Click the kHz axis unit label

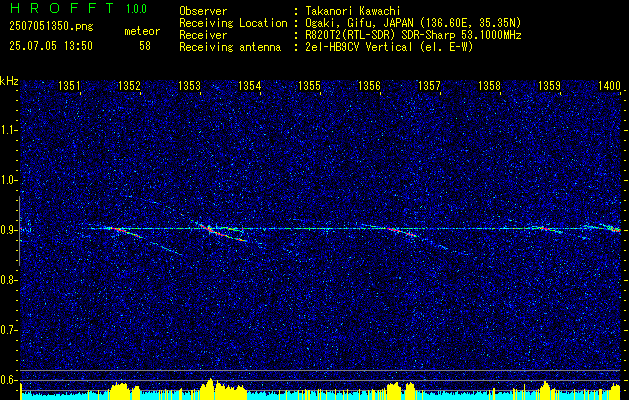(x=9, y=81)
